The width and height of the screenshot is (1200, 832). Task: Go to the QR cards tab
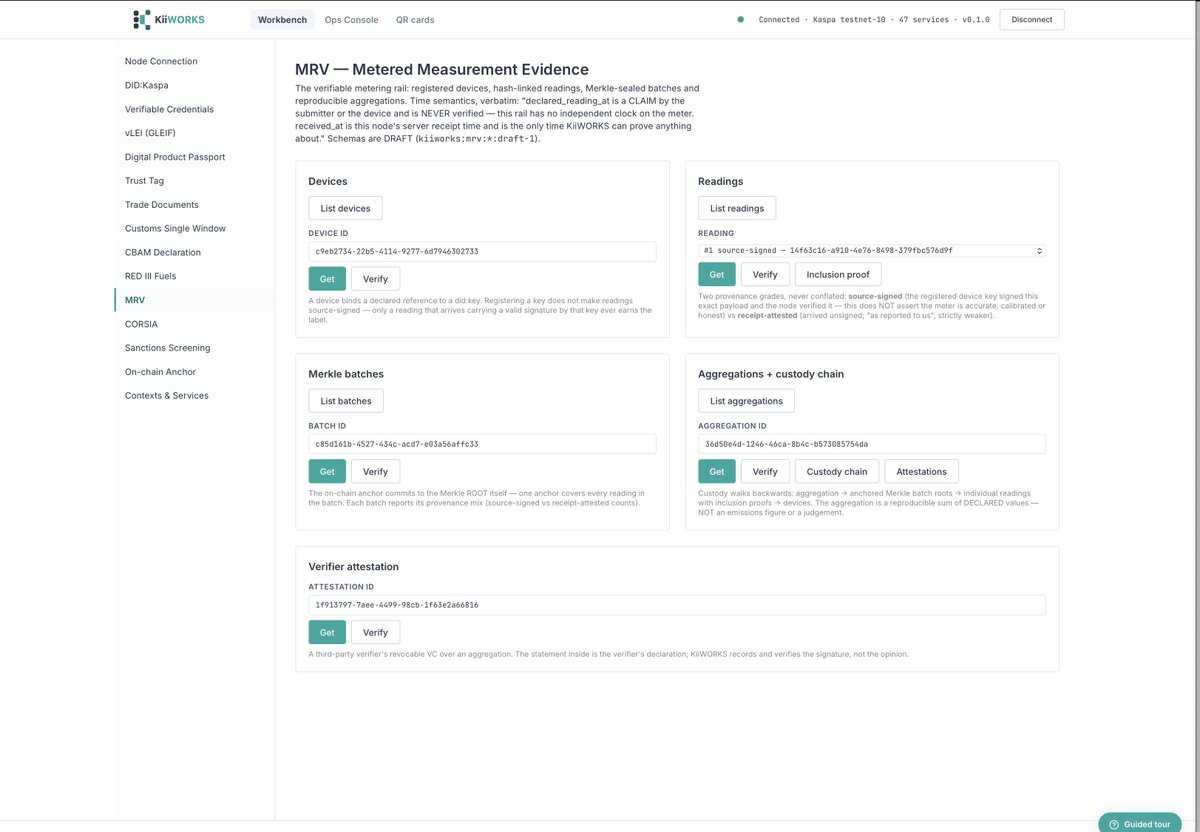415,19
